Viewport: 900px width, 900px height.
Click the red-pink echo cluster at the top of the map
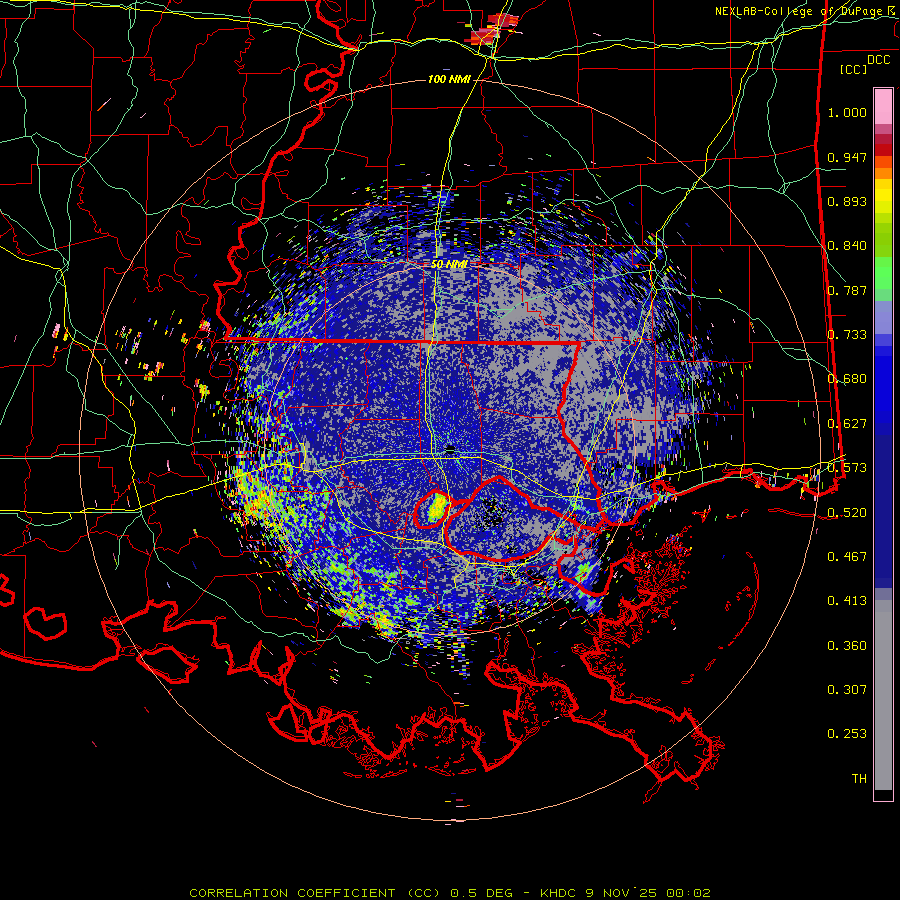493,29
